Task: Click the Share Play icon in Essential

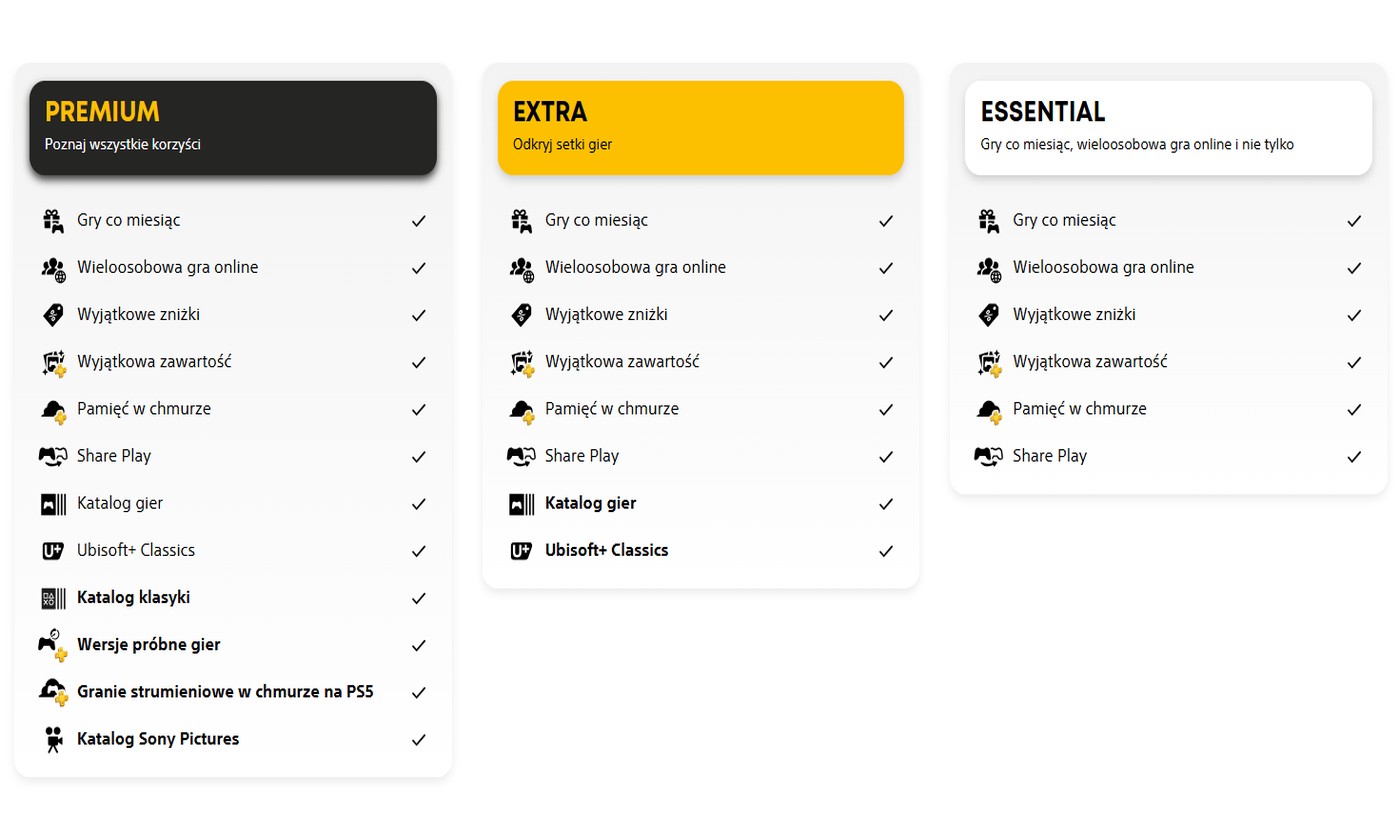Action: coord(988,457)
